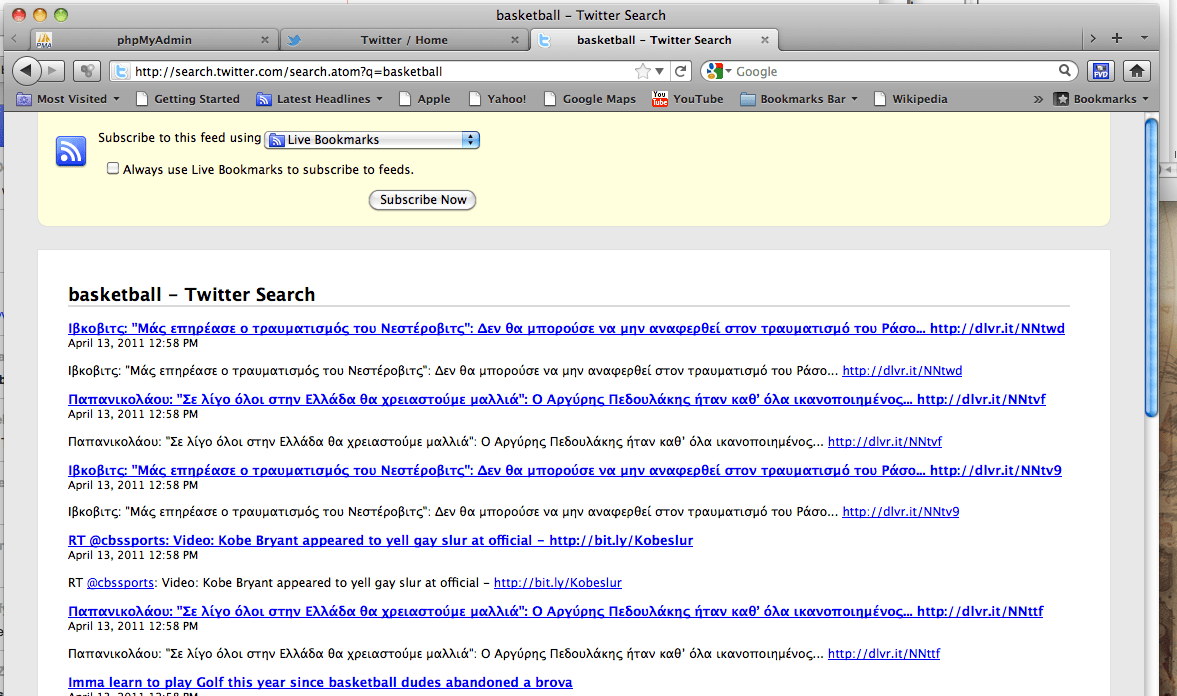Screen dimensions: 1177x696
Task: Run the search via the magnifier icon
Action: click(x=1063, y=70)
